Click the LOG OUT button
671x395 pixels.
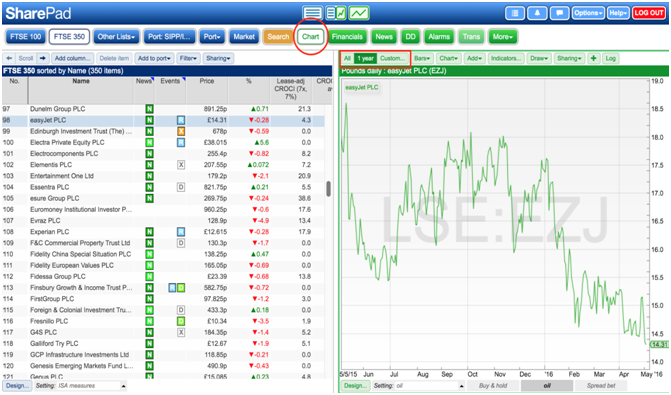tap(649, 13)
